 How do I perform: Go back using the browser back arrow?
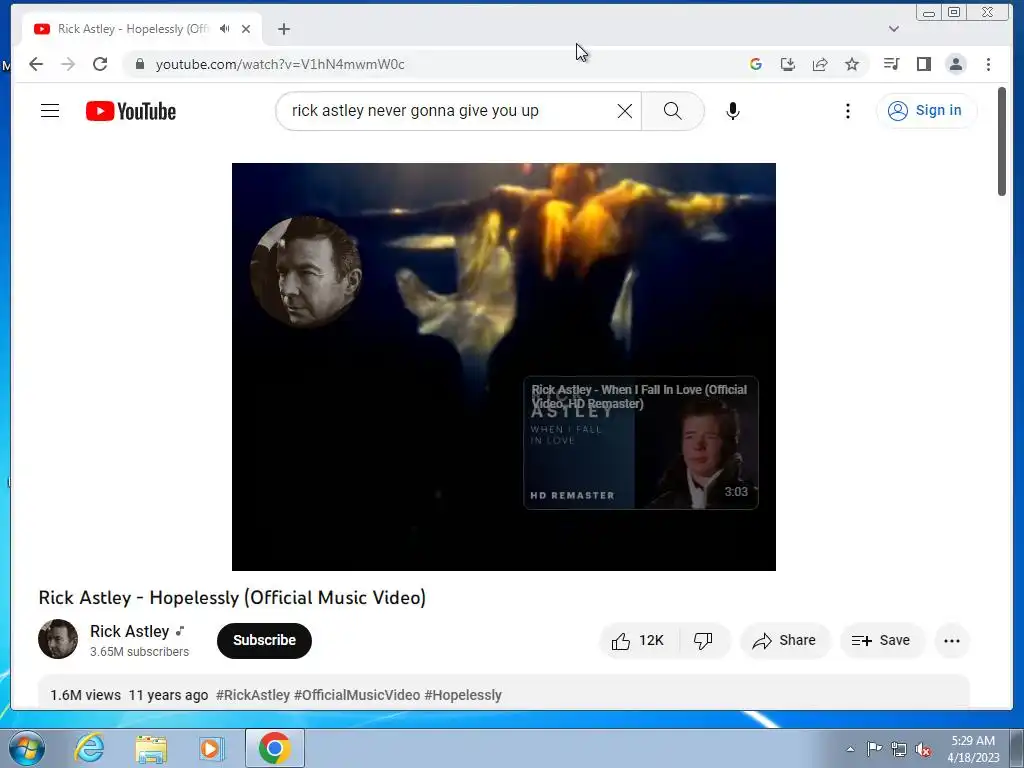click(x=36, y=64)
